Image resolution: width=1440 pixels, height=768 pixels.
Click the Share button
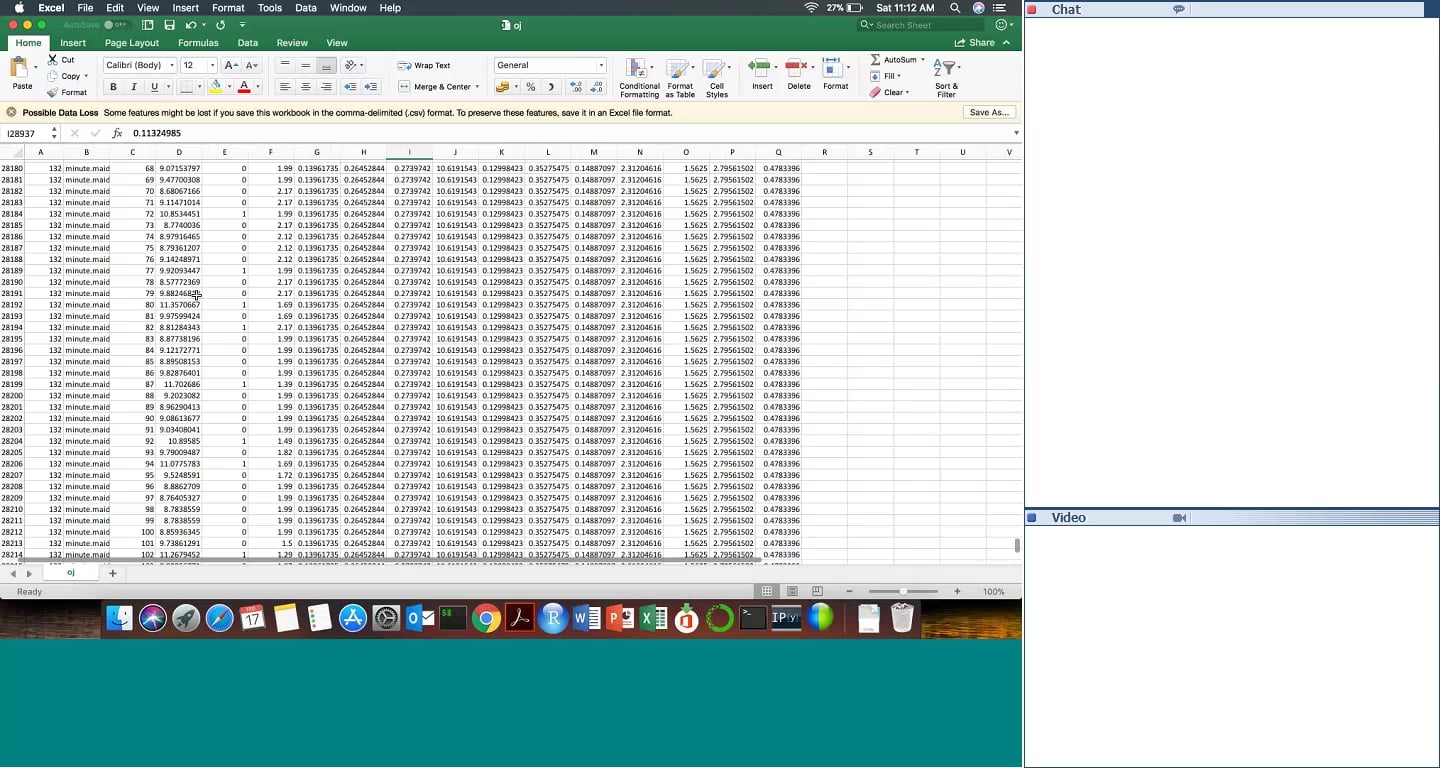click(x=975, y=43)
